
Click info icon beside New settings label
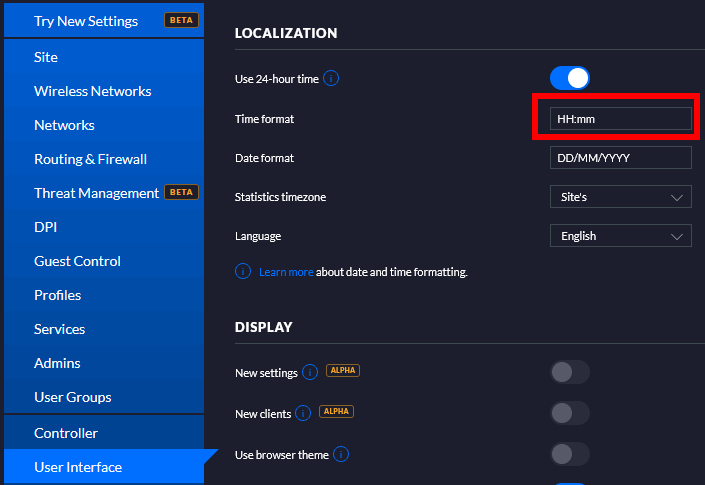pos(310,372)
